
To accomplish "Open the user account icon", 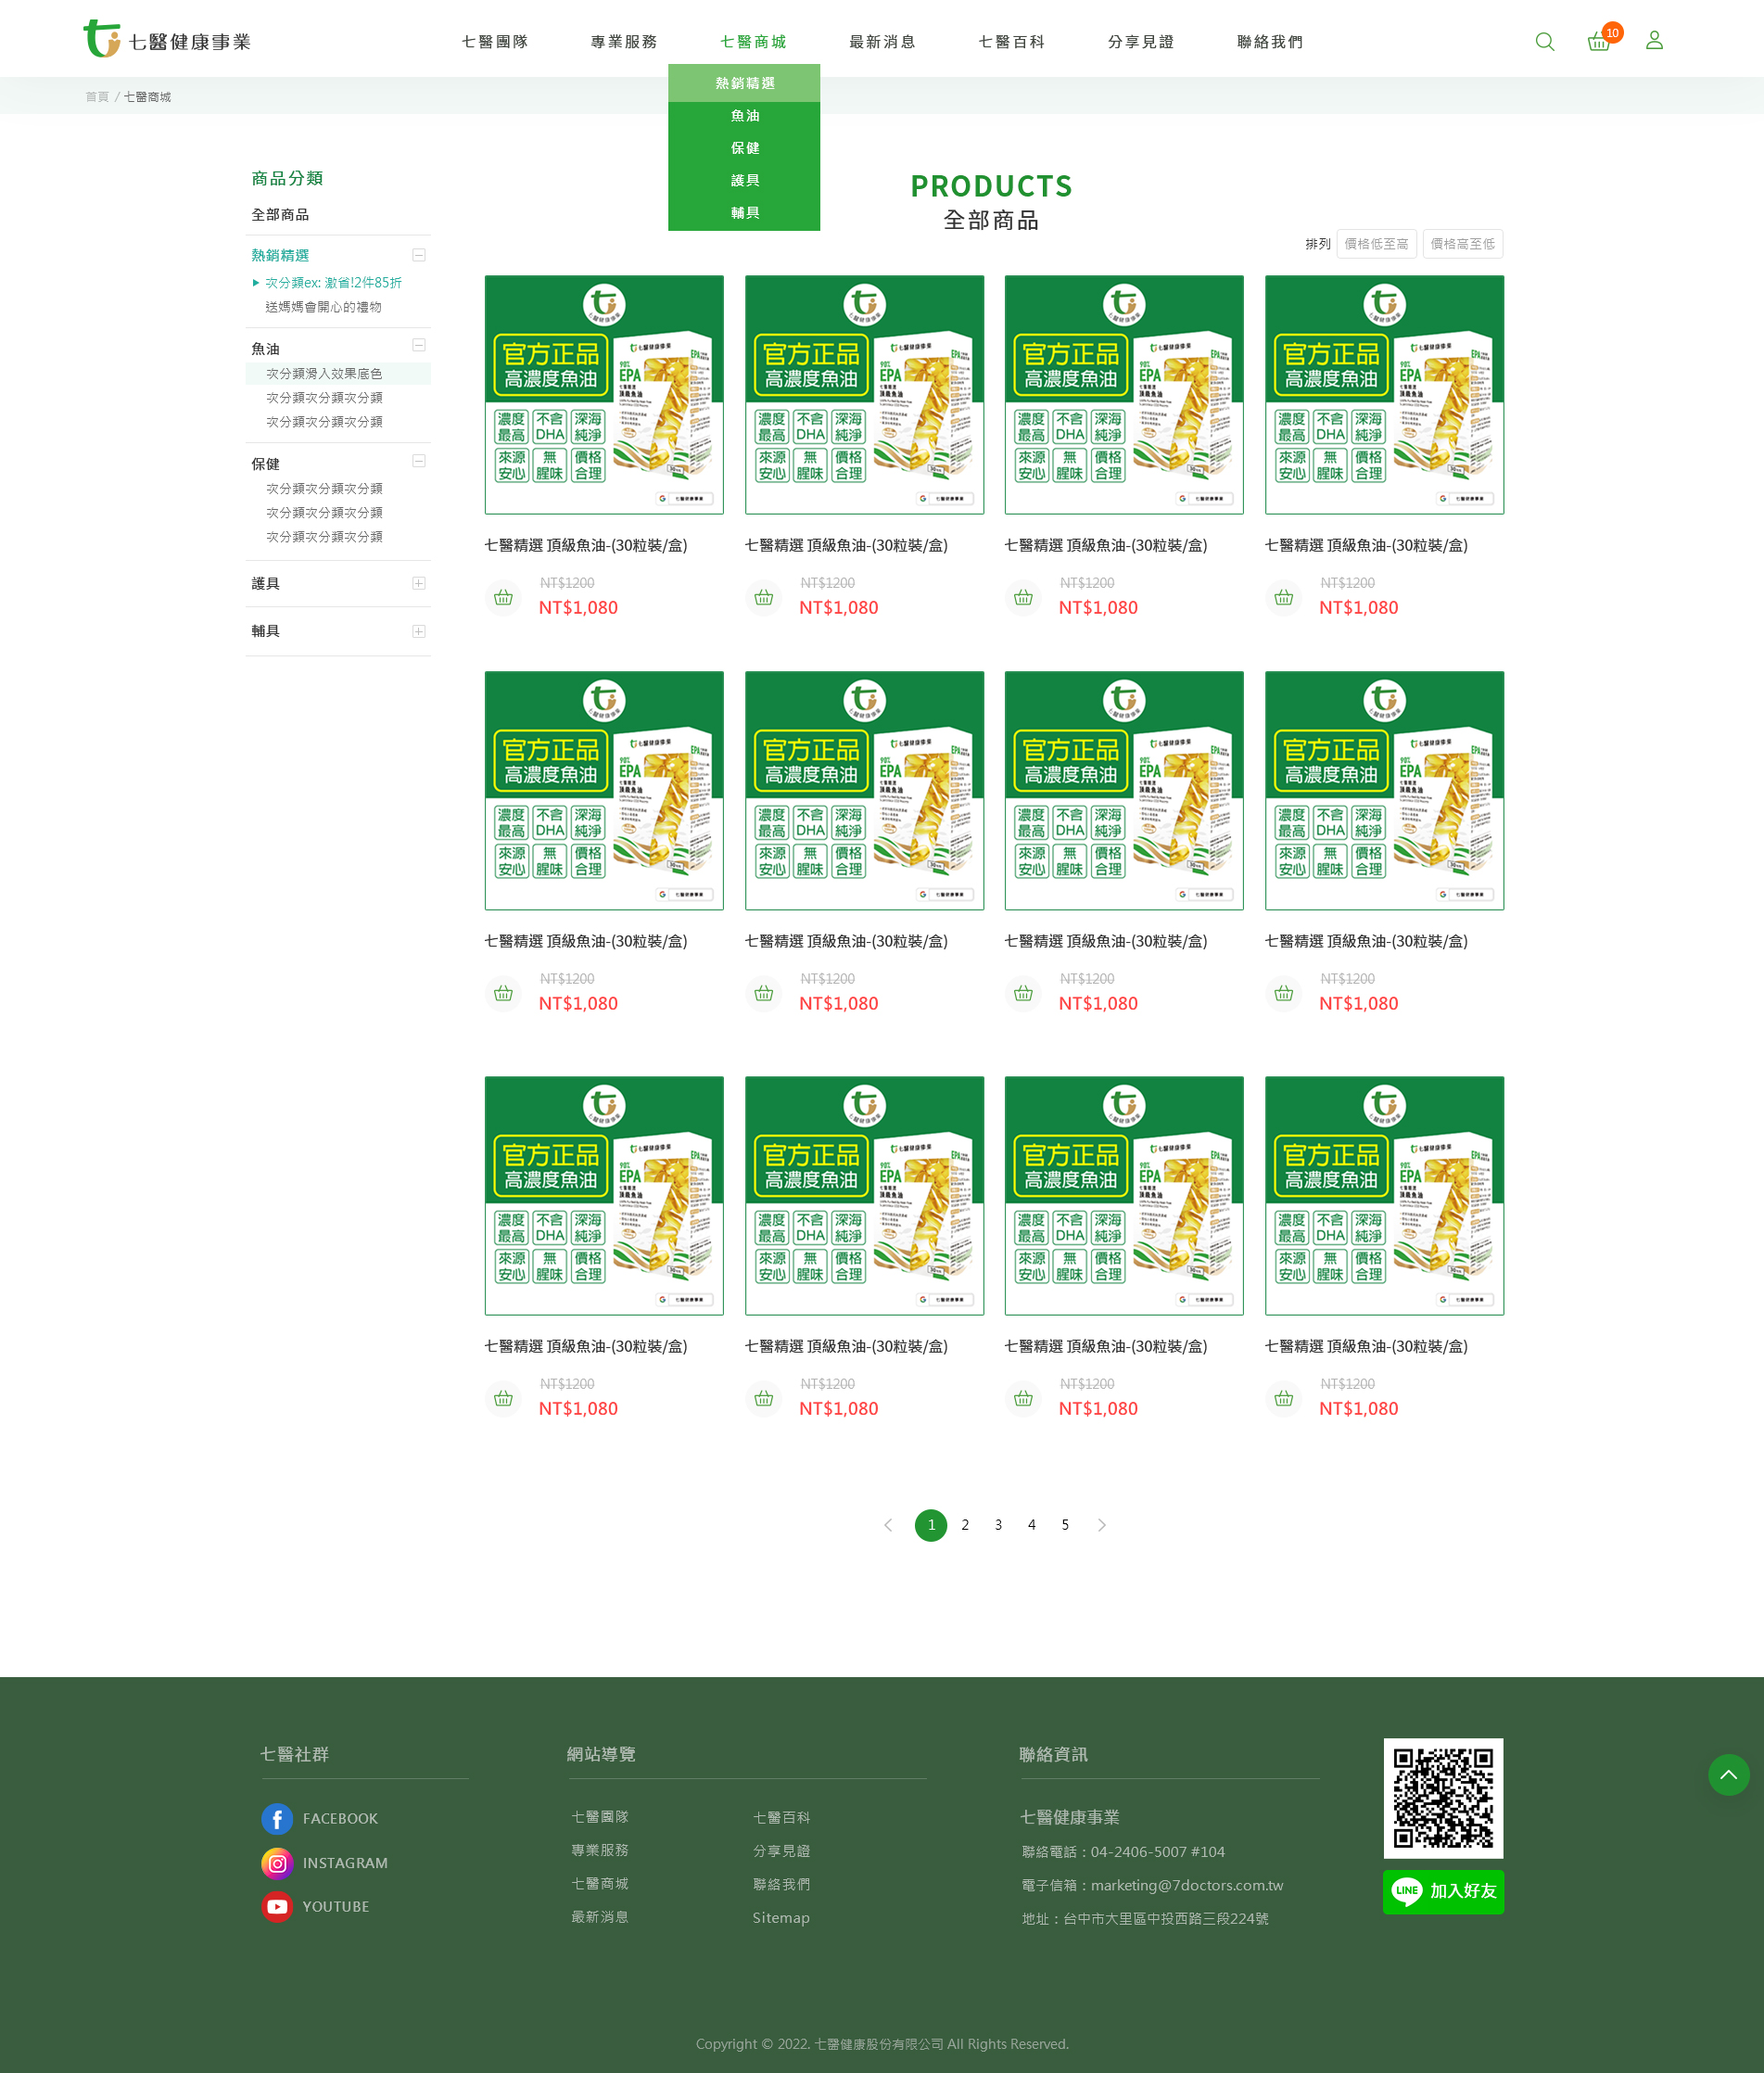I will (x=1654, y=40).
